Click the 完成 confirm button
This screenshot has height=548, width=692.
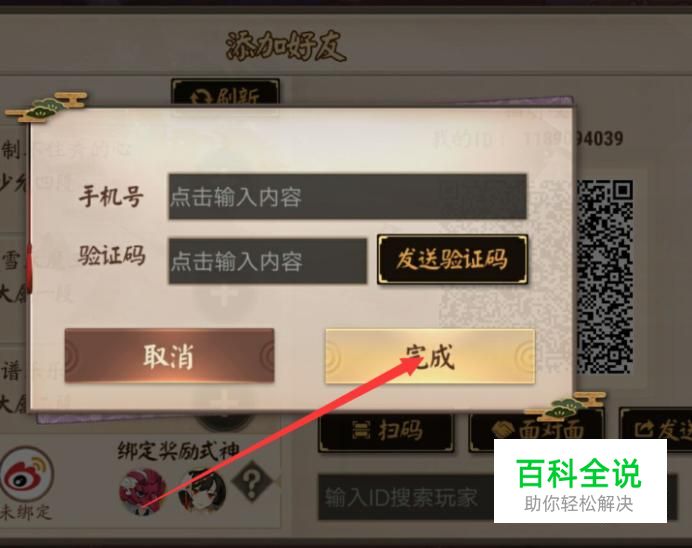430,356
